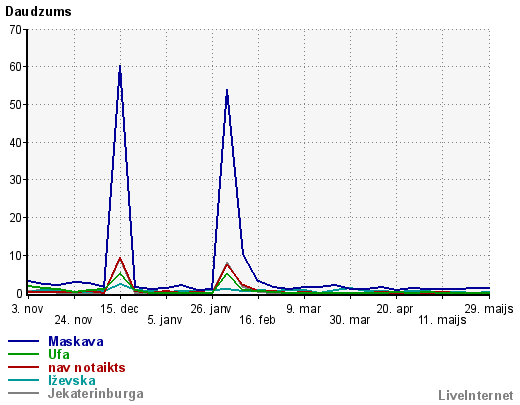Image resolution: width=520 pixels, height=405 pixels.
Task: Click the Jekaterinburga legend label
Action: coord(96,394)
